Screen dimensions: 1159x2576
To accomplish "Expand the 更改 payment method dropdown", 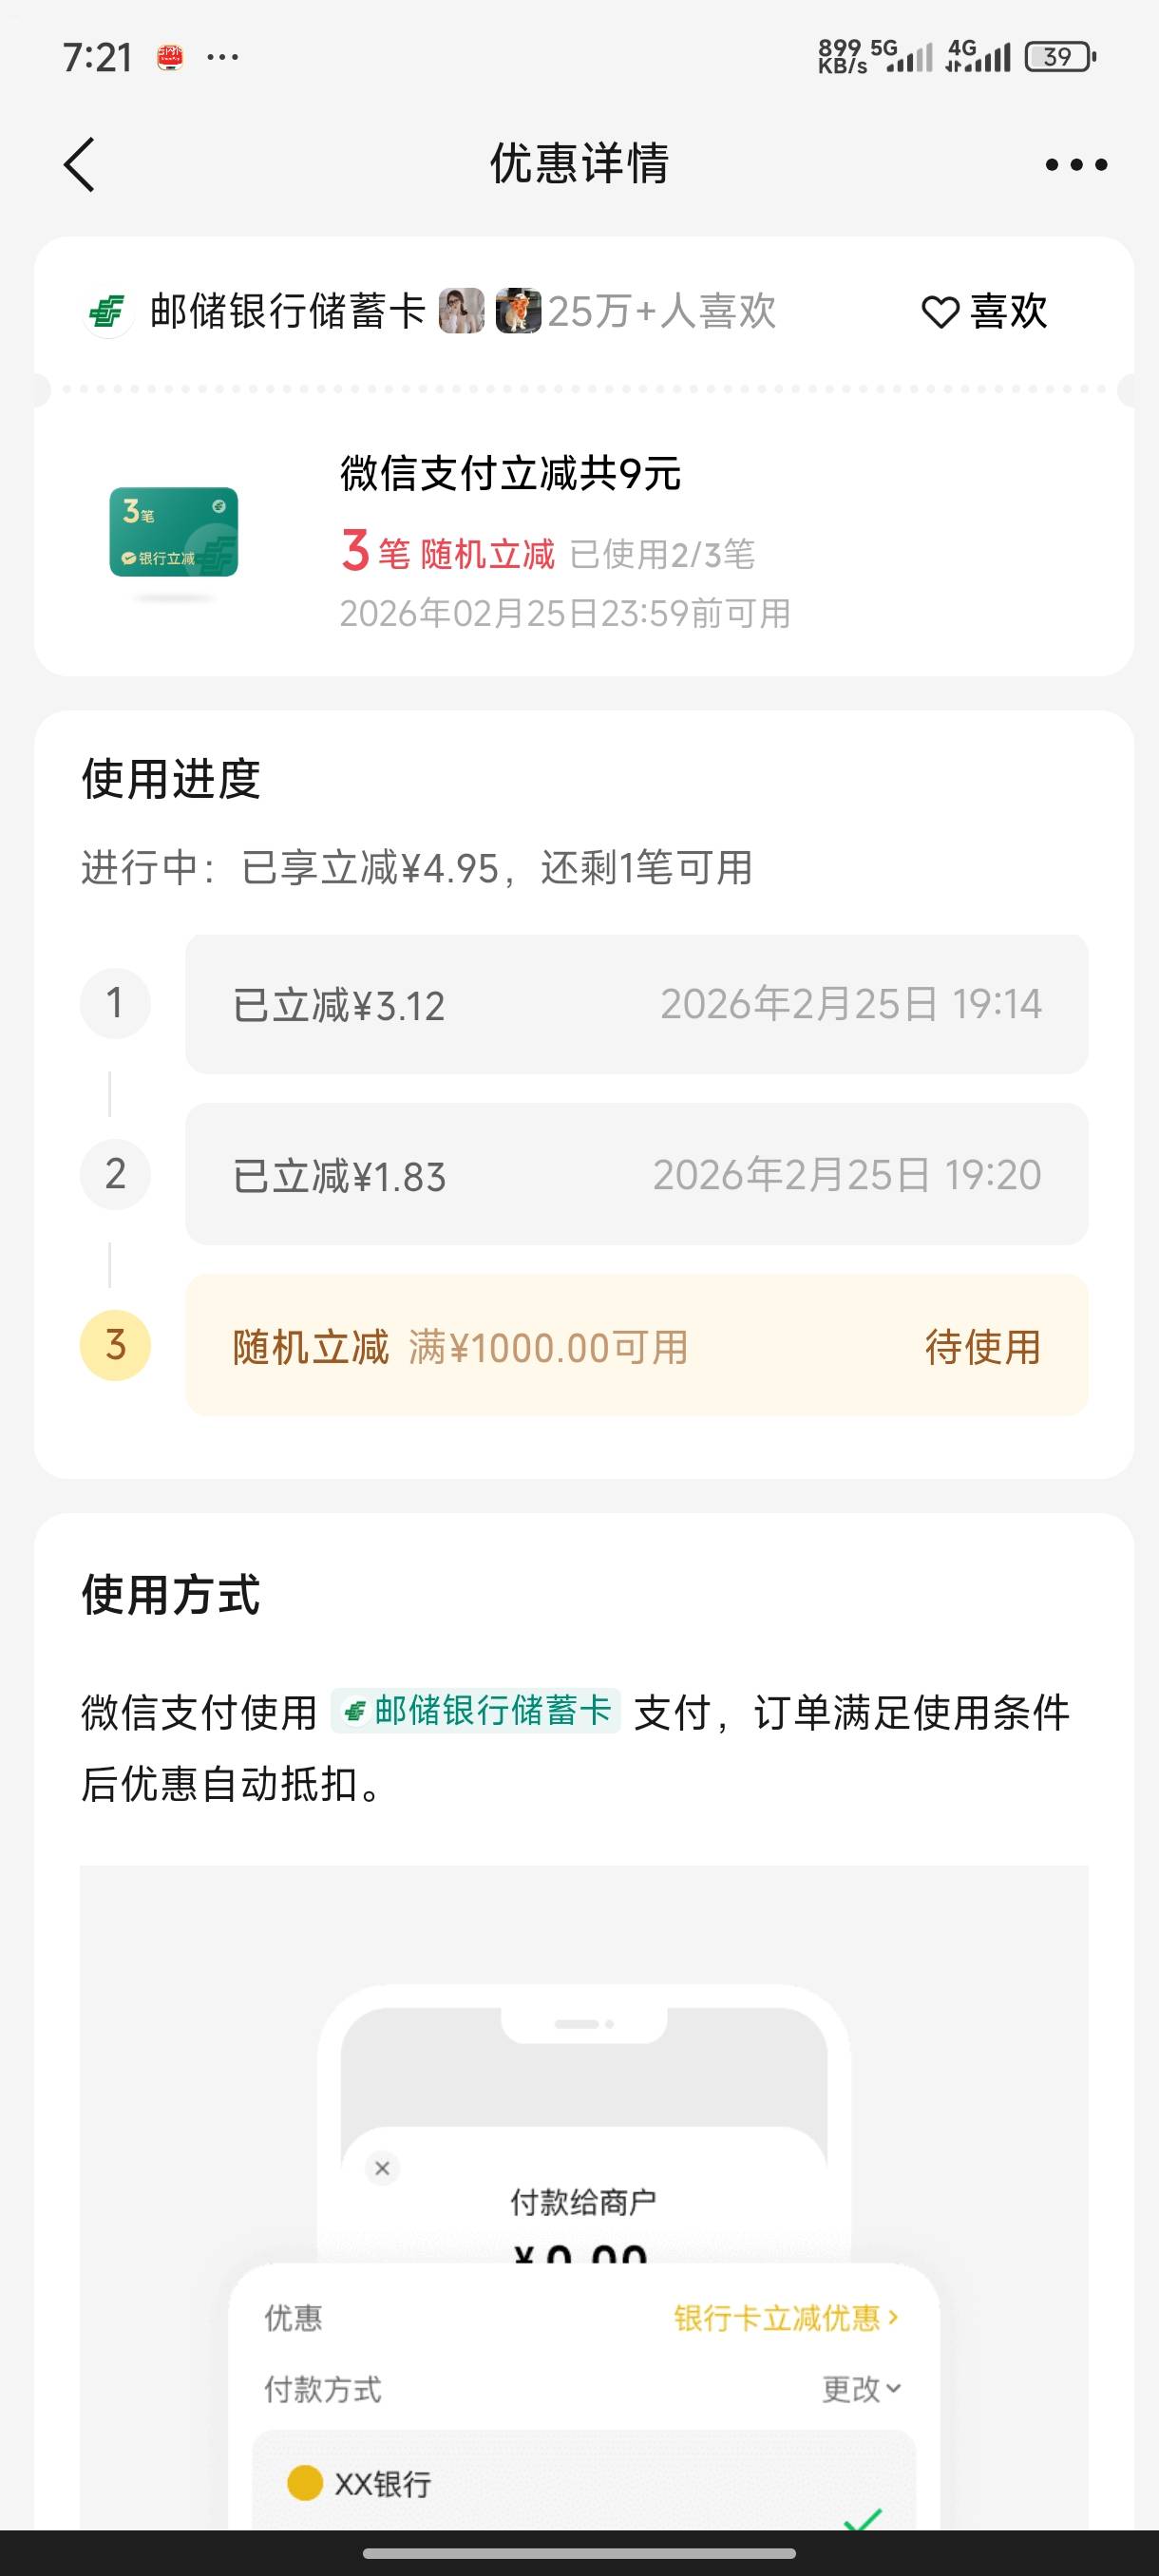I will (x=861, y=2389).
